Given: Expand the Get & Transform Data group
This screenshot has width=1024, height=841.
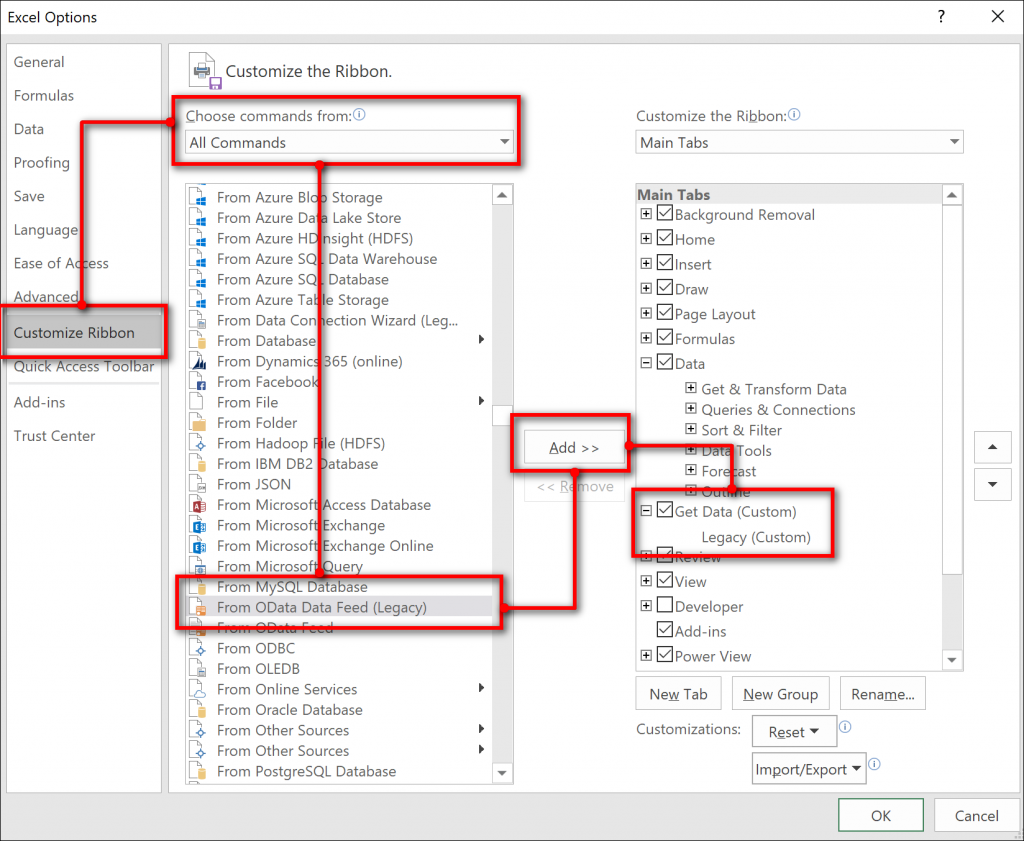Looking at the screenshot, I should pos(690,389).
